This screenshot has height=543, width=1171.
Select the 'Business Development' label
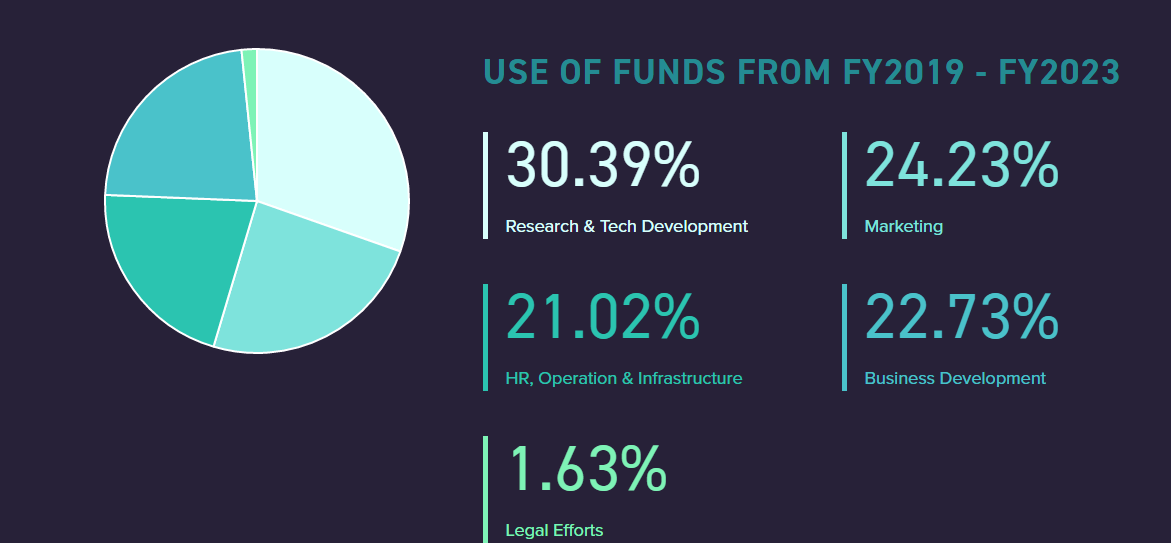click(x=955, y=378)
